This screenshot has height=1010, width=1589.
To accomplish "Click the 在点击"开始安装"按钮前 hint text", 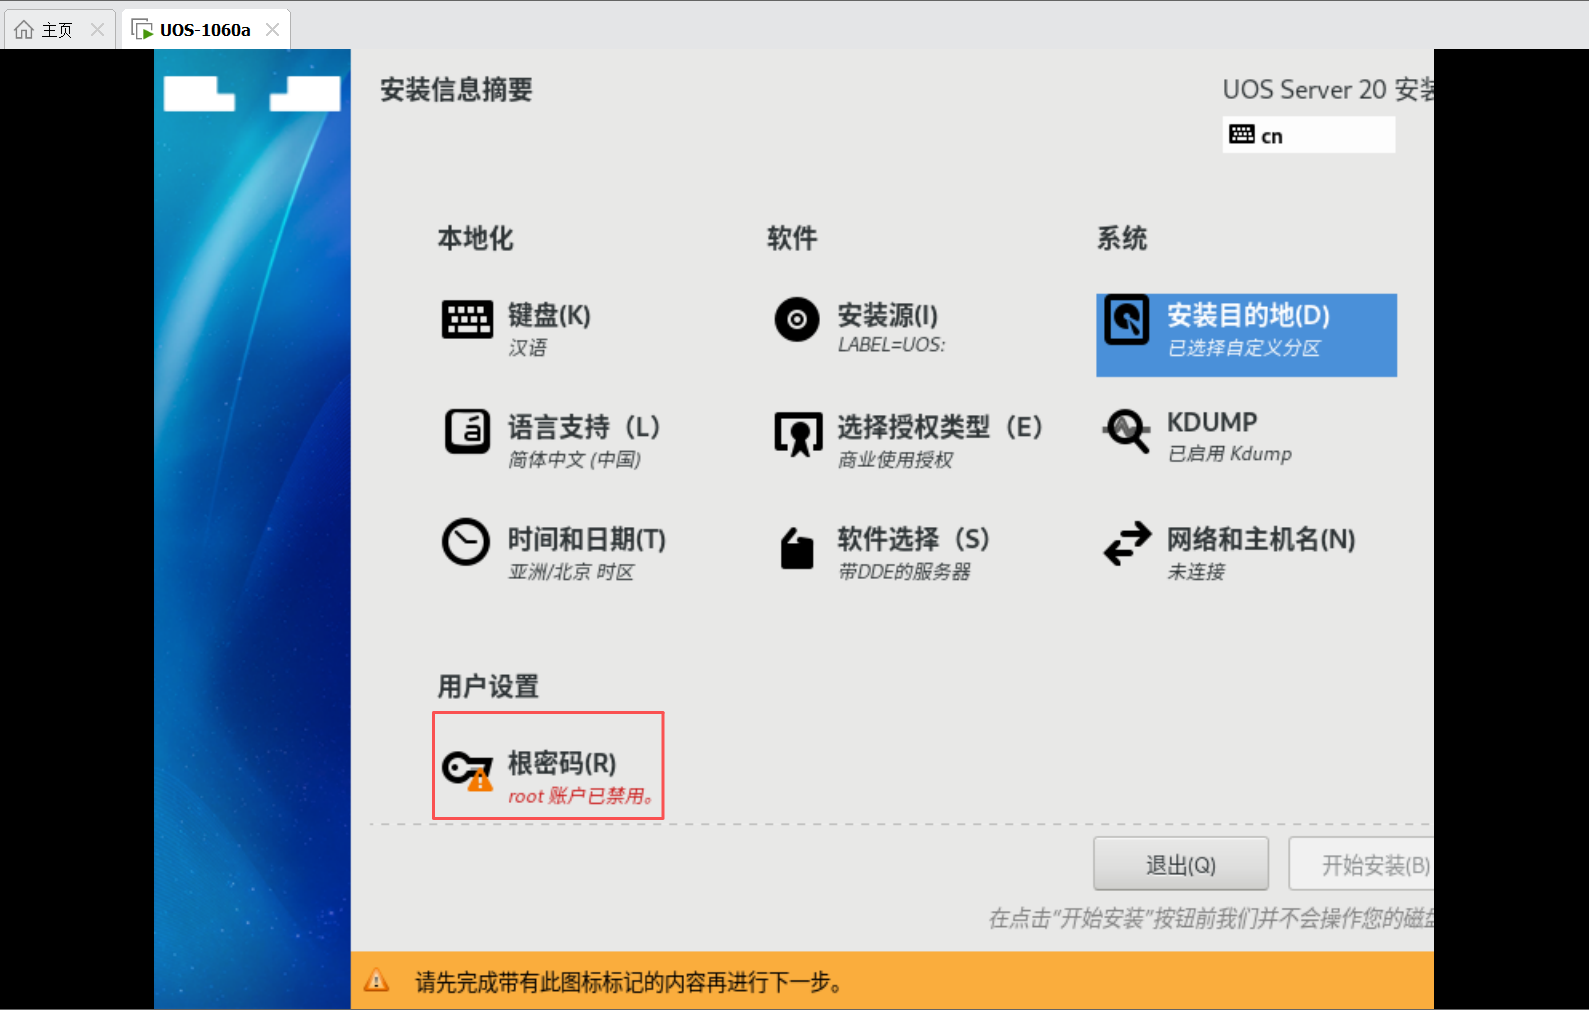I will tap(1211, 918).
